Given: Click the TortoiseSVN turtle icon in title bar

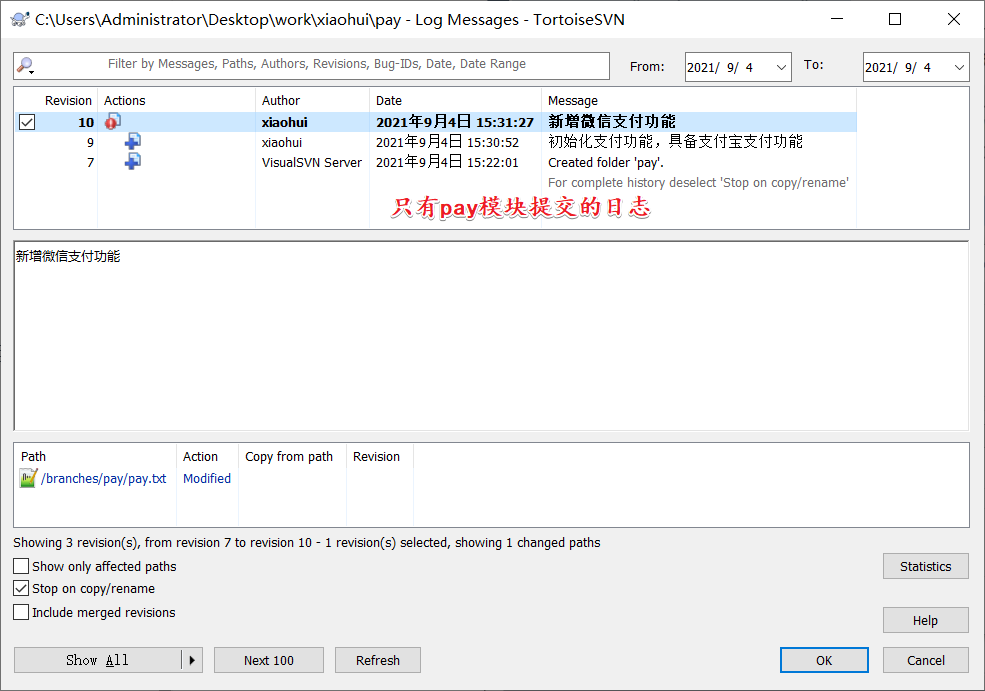Looking at the screenshot, I should tap(20, 19).
